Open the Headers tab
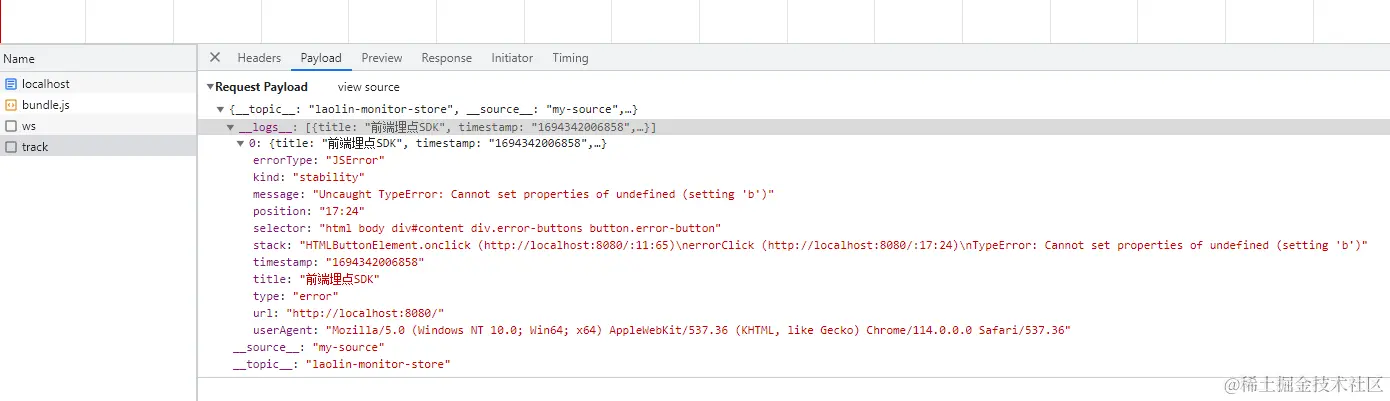The height and width of the screenshot is (401, 1390). click(259, 58)
